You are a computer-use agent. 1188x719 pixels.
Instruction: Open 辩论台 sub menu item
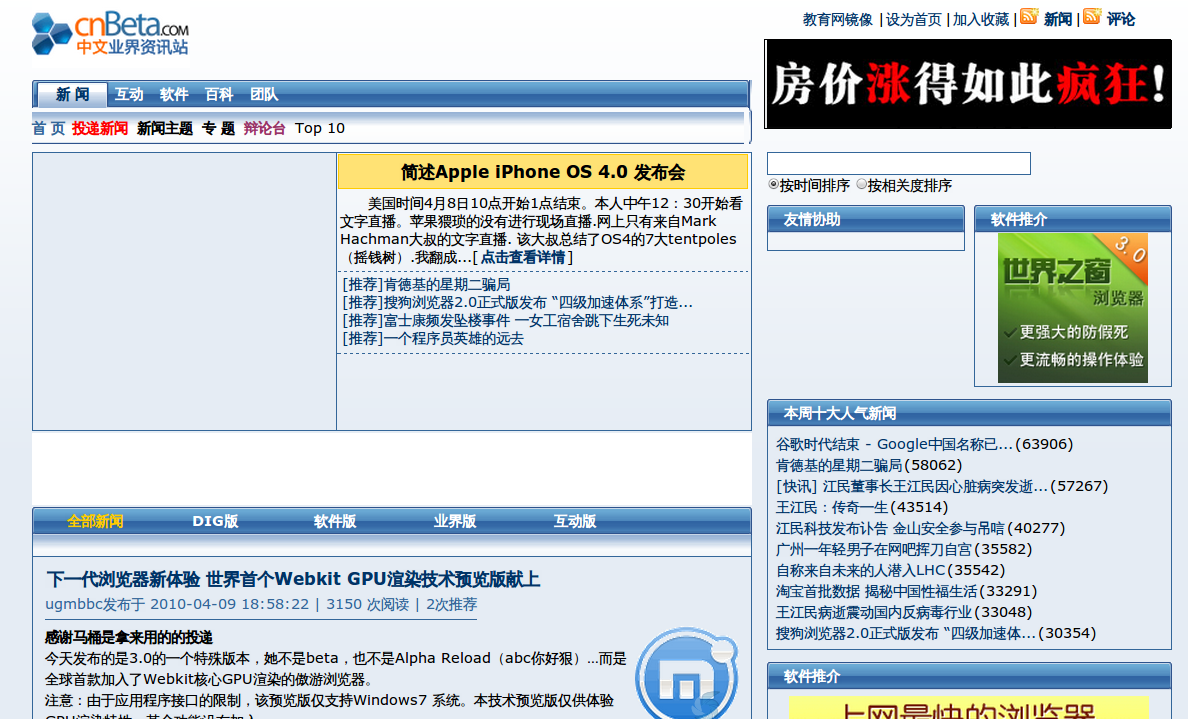point(264,128)
